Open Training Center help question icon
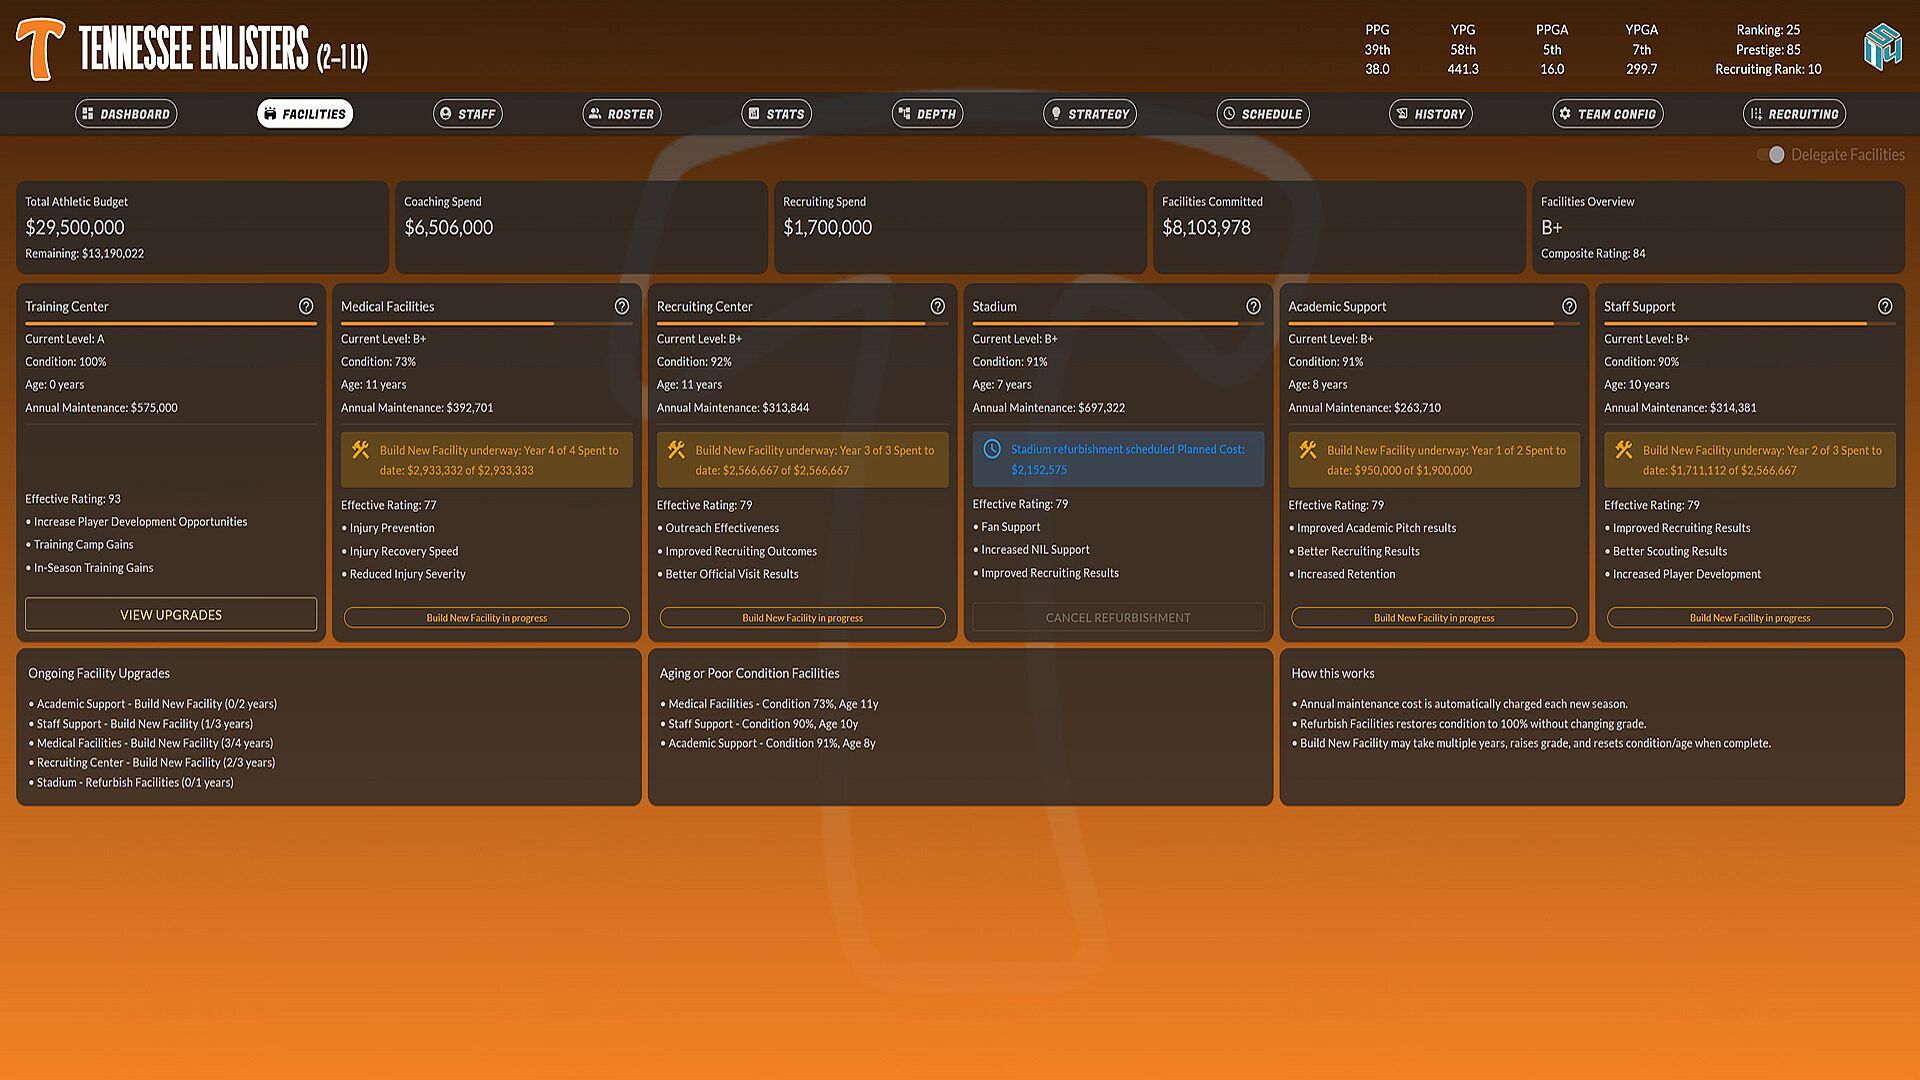This screenshot has width=1920, height=1080. pos(306,306)
